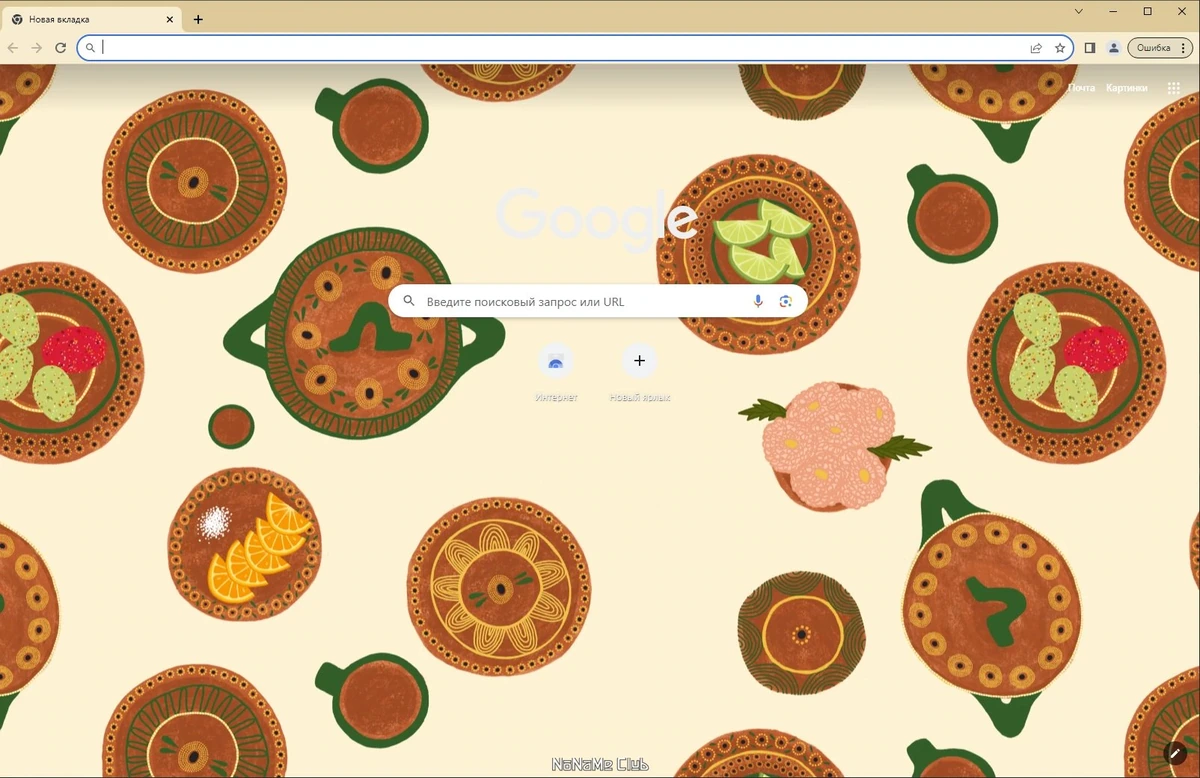Customize Chrome with the pencil icon

tap(1177, 754)
